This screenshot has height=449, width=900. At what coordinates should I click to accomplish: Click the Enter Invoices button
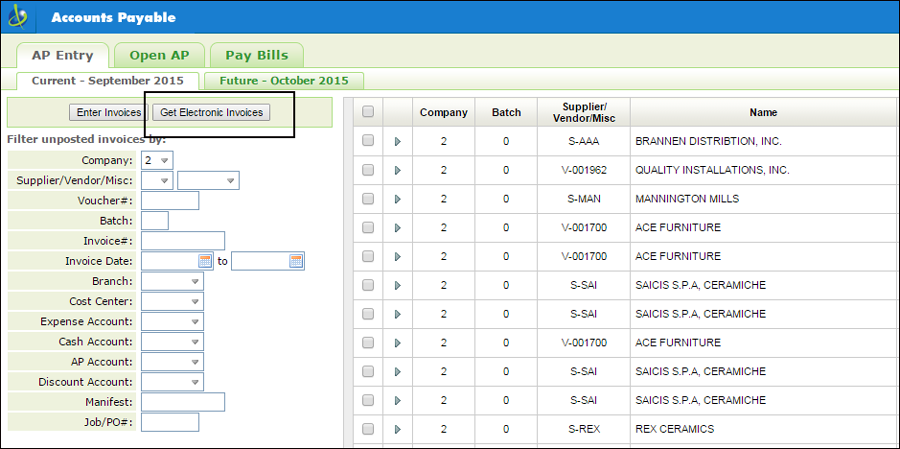click(109, 113)
